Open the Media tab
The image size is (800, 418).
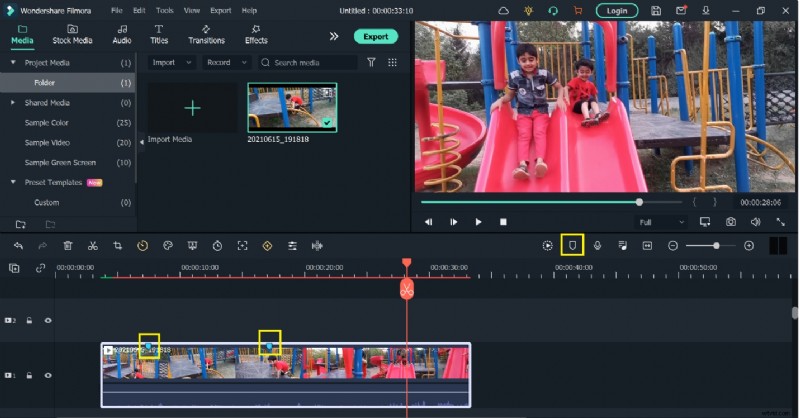(22, 35)
